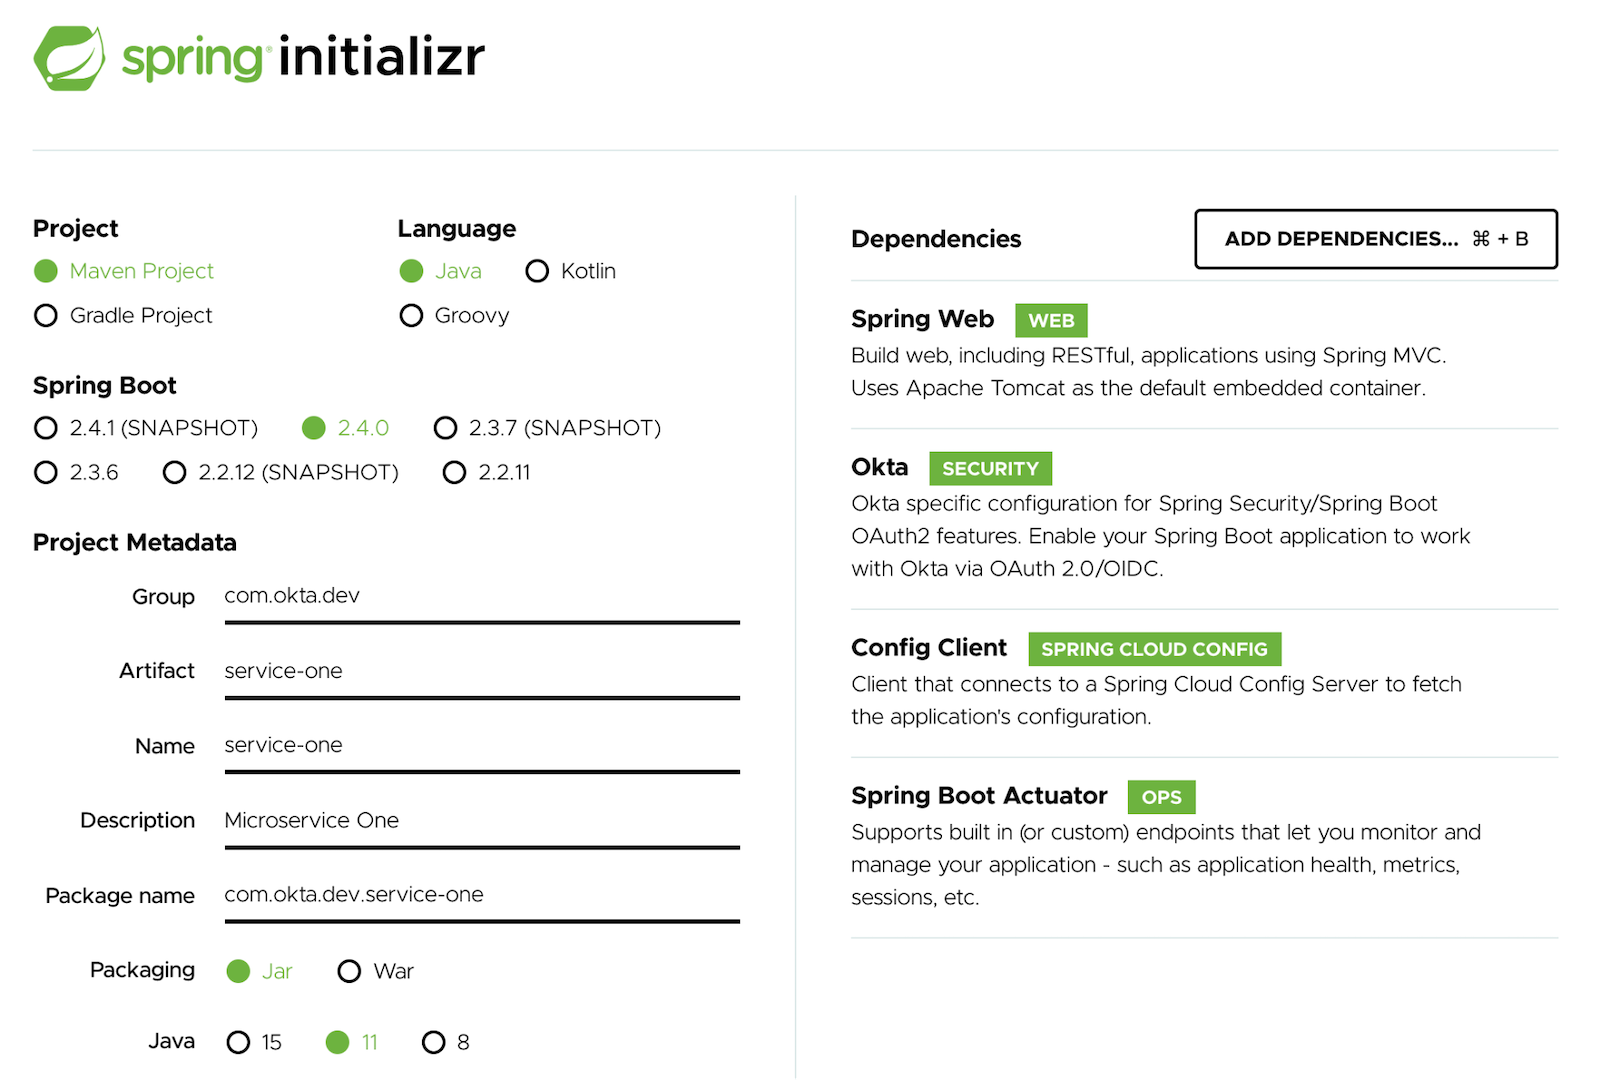Click the Spring leaf logo icon
The image size is (1600, 1080).
69,58
